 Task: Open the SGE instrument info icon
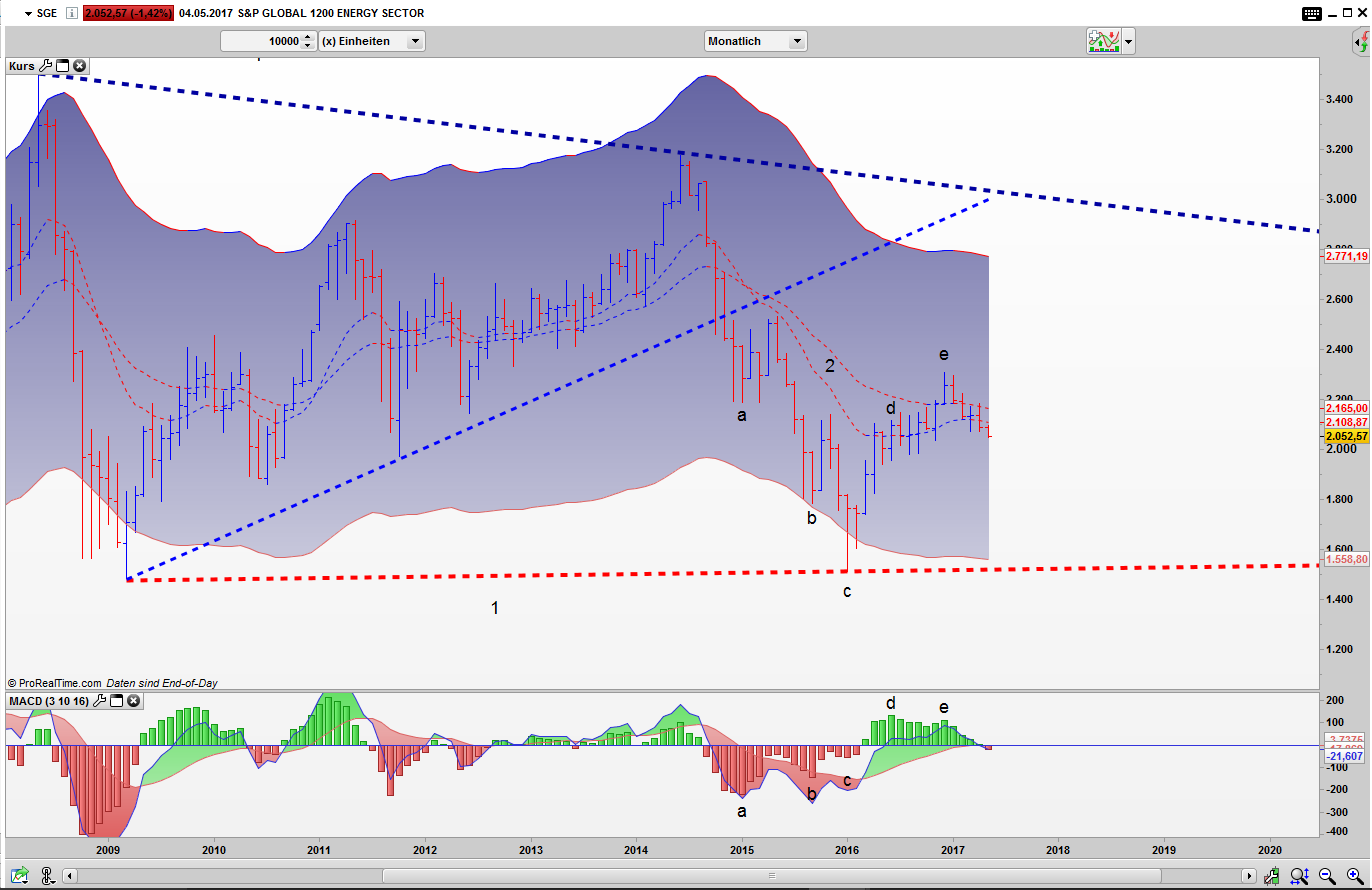point(72,13)
